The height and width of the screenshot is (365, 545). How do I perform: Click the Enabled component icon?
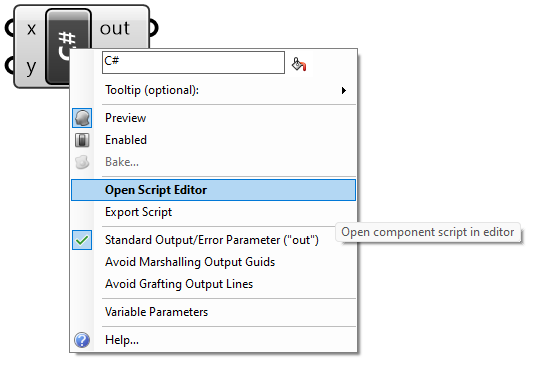click(82, 140)
